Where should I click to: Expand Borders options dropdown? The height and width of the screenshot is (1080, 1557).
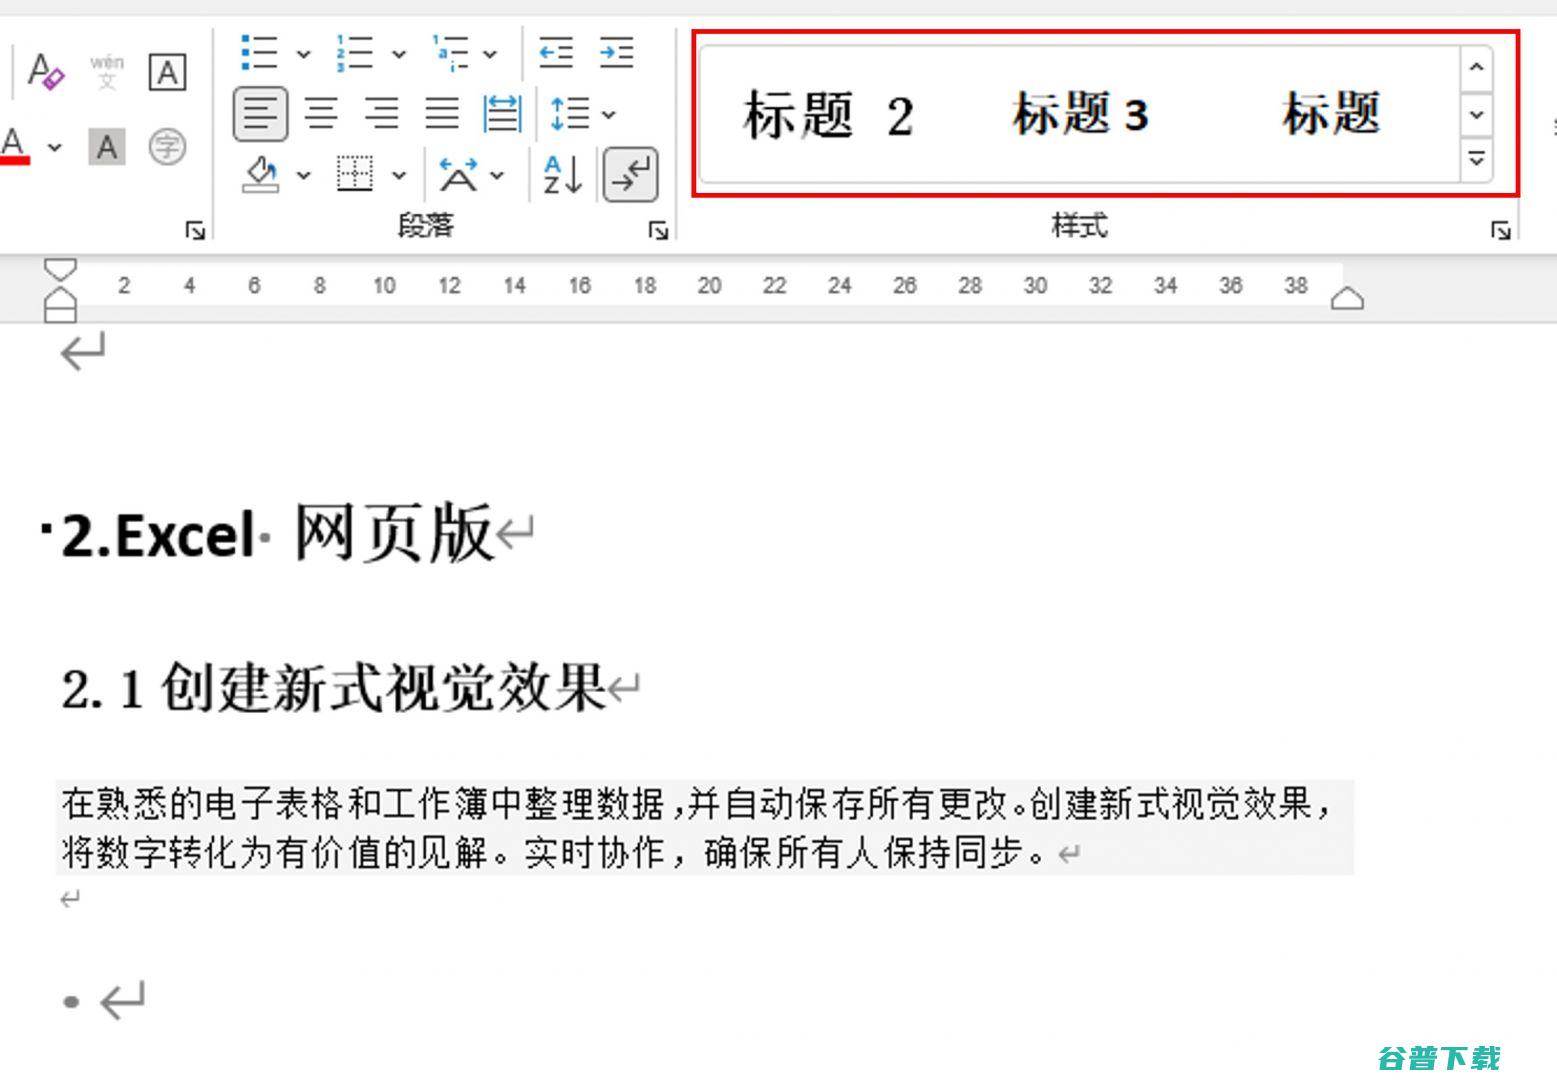[x=398, y=175]
